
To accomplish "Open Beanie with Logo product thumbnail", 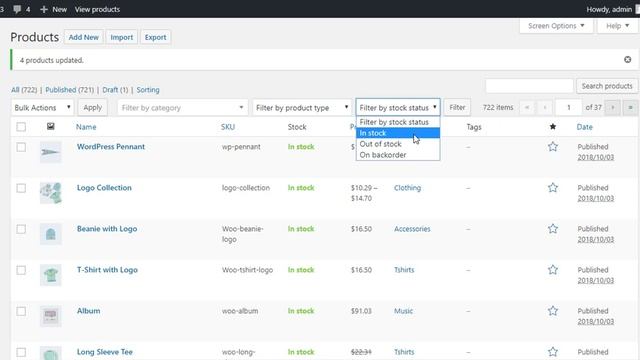I will (51, 234).
